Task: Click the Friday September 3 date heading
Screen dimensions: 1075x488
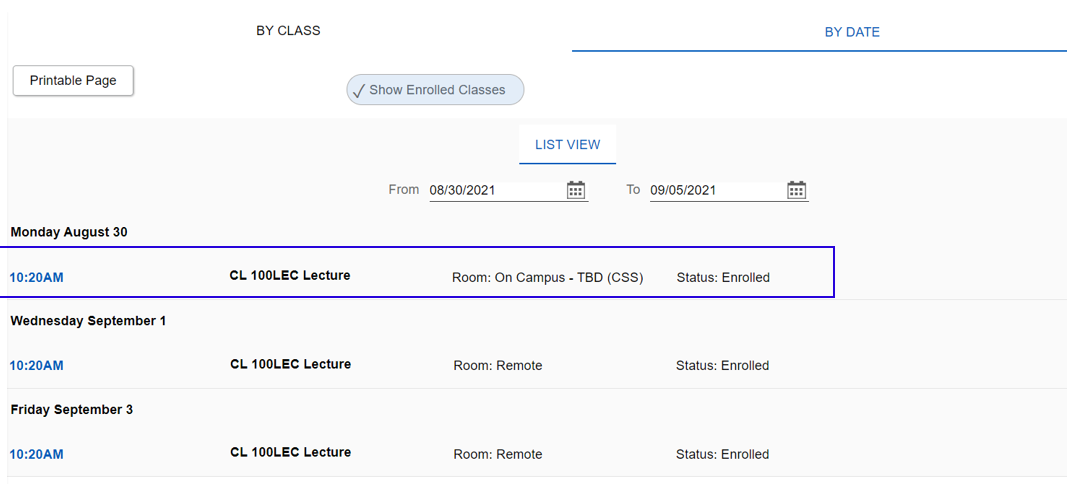Action: click(x=72, y=410)
